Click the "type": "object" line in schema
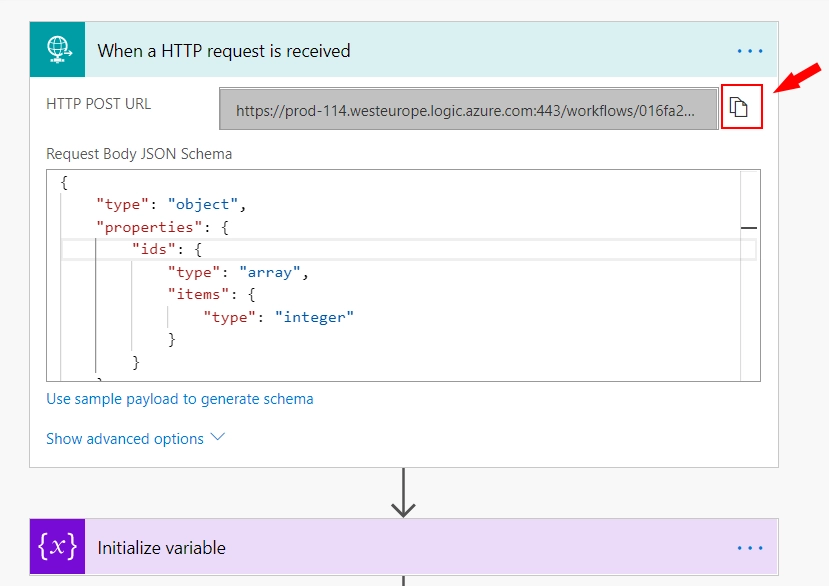Screen dimensions: 829x586 pos(171,205)
